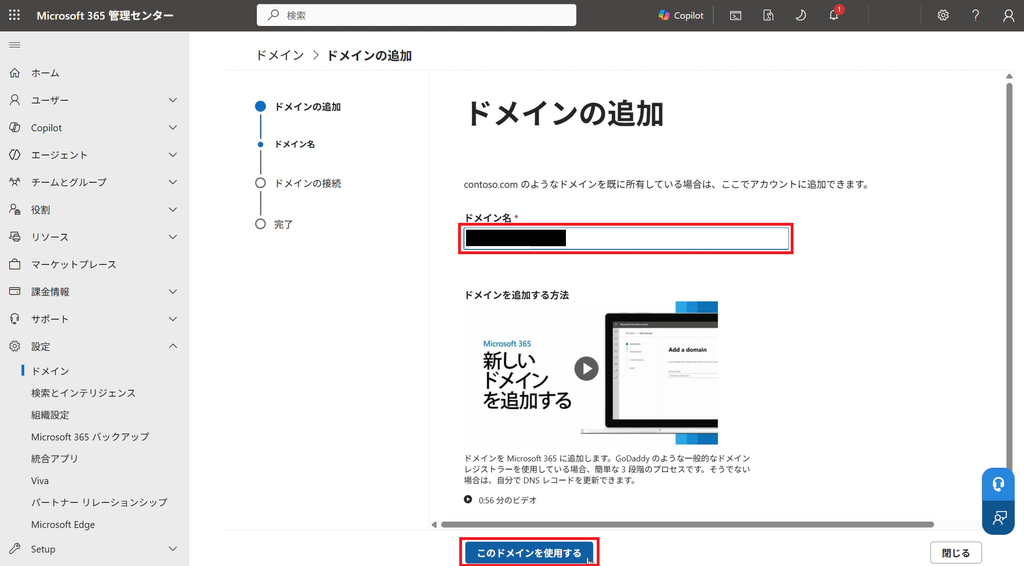
Task: Open the app launcher waffle icon
Action: (14, 14)
